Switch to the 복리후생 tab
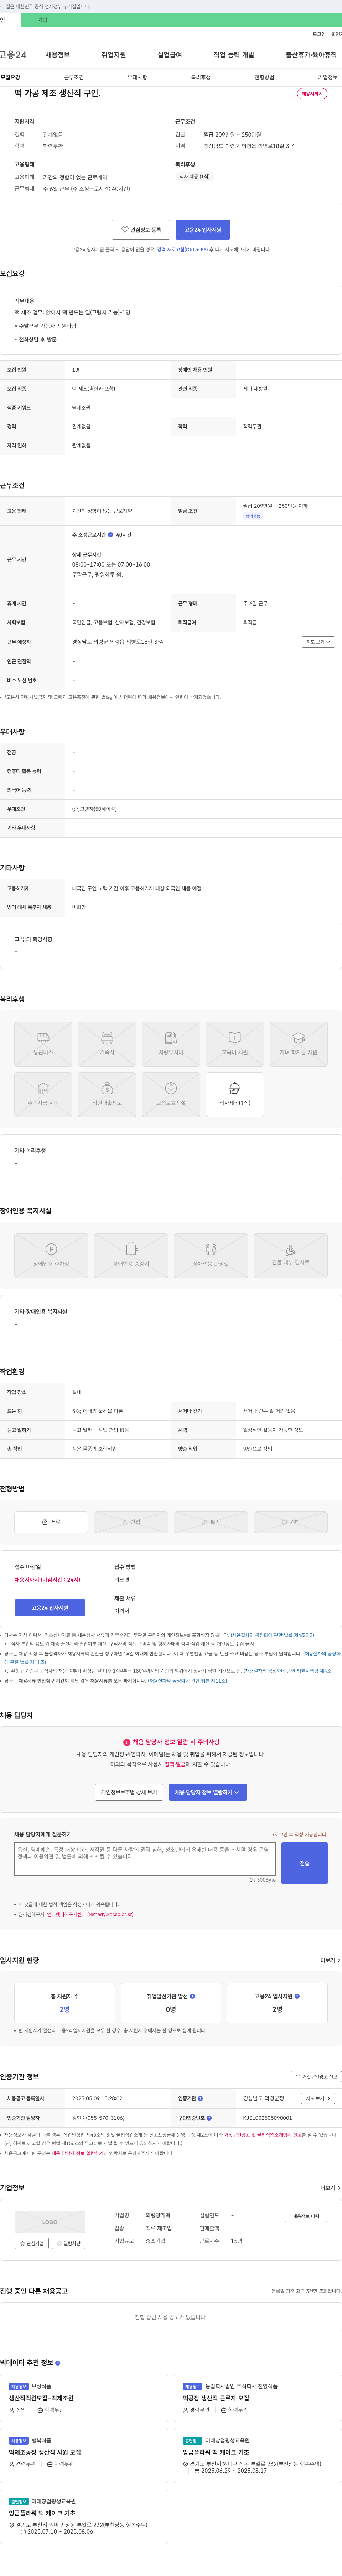342x2576 pixels. (201, 77)
